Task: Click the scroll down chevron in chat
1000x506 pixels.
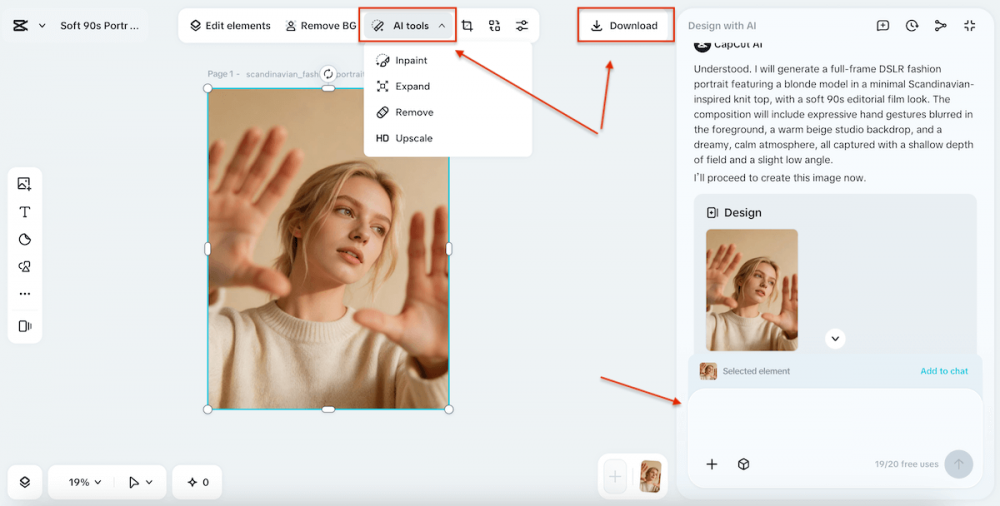Action: [835, 338]
